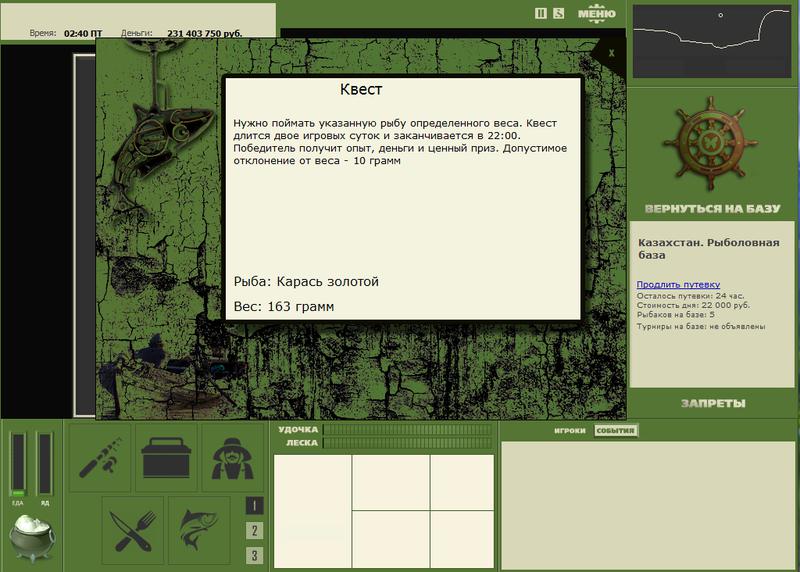
Task: Open the ЗАПРЕТЫ section
Action: click(712, 403)
